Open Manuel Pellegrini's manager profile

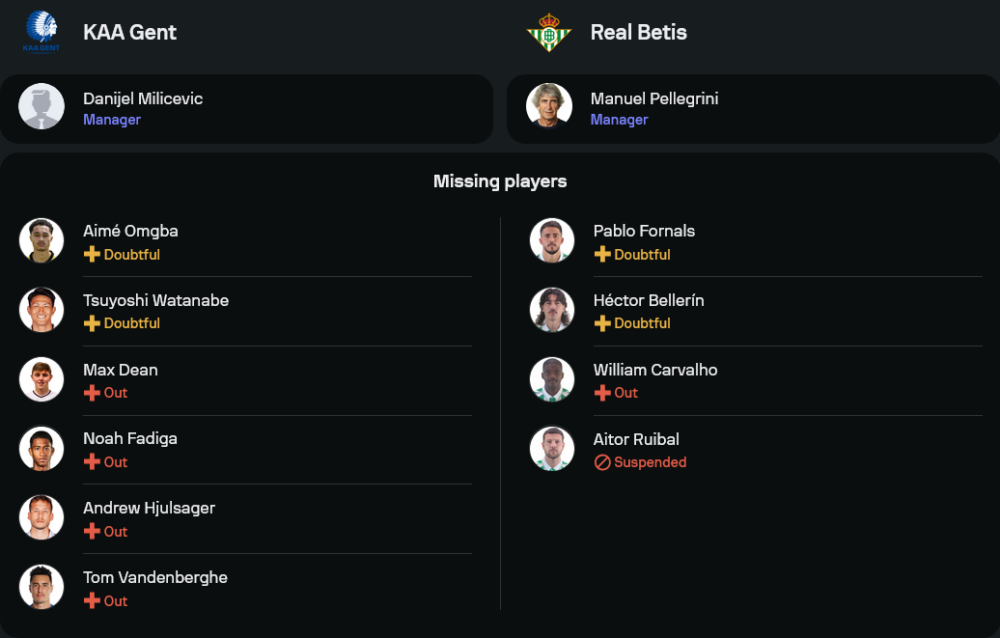[x=654, y=99]
